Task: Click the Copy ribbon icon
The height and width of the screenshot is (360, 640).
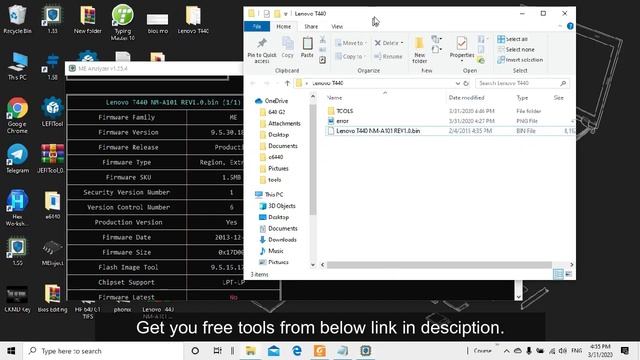Action: (x=287, y=47)
